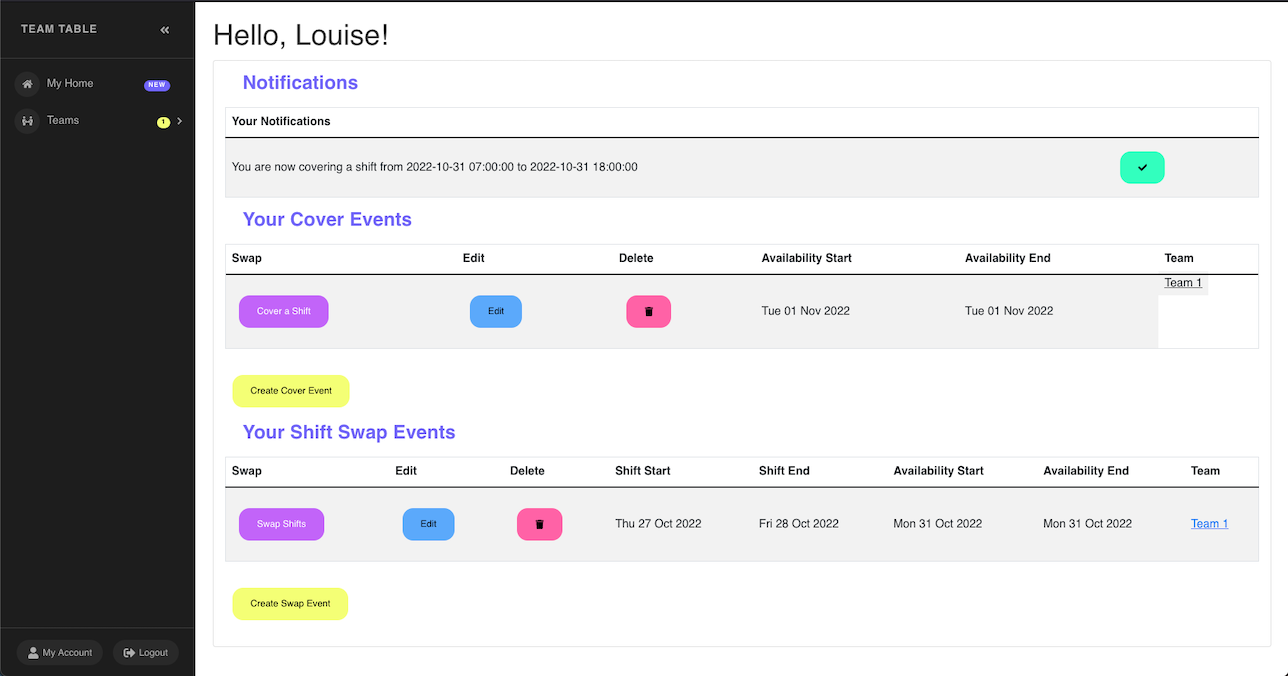1288x676 pixels.
Task: Edit the shift swap event
Action: (428, 524)
